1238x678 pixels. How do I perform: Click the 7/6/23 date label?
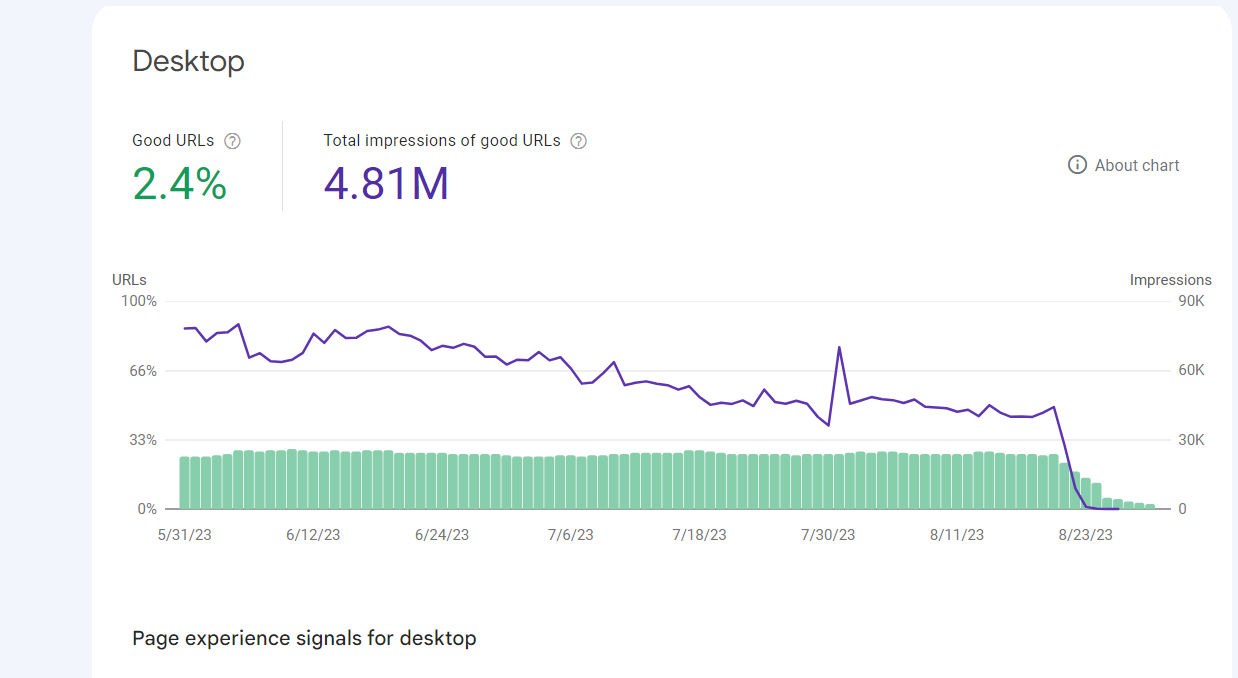pos(571,535)
